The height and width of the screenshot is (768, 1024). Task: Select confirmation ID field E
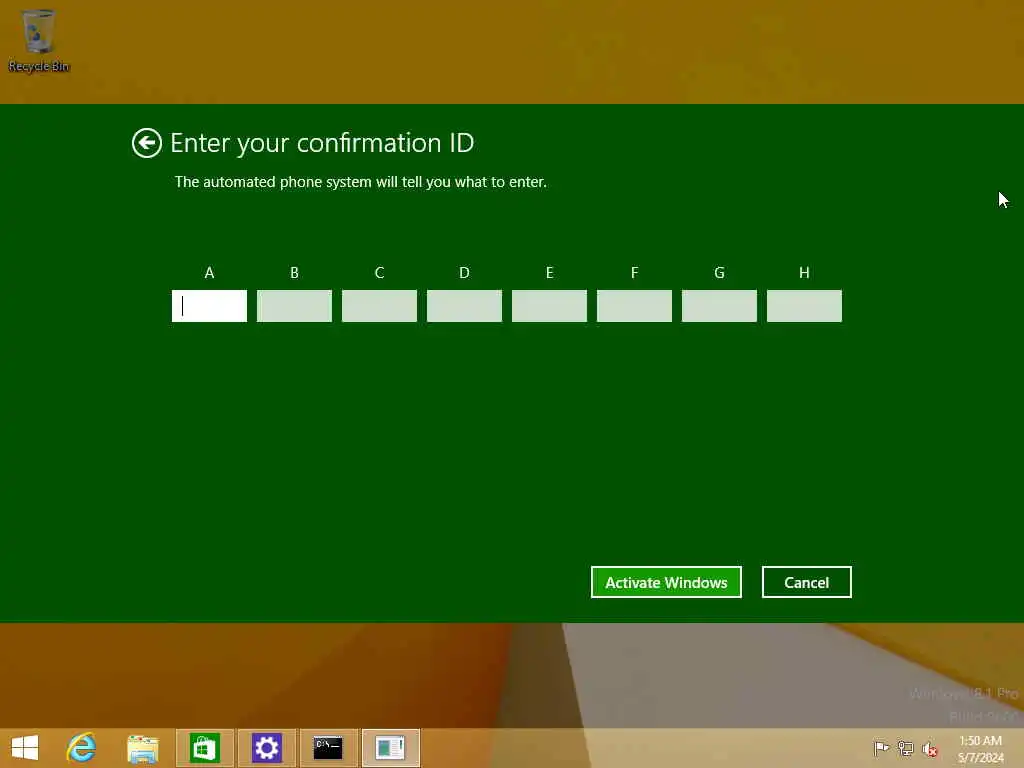[549, 306]
